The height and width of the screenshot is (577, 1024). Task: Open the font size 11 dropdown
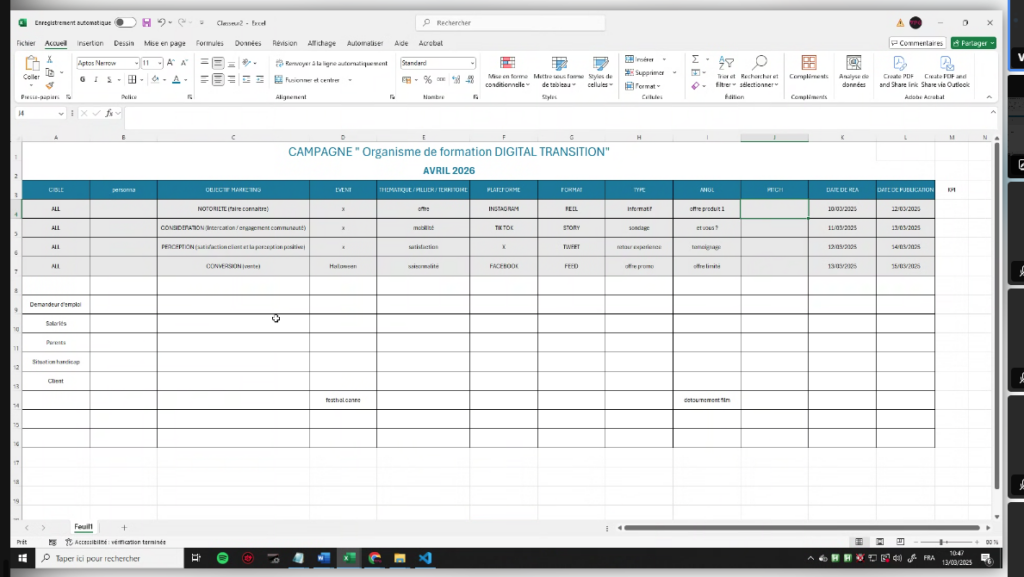coord(159,63)
